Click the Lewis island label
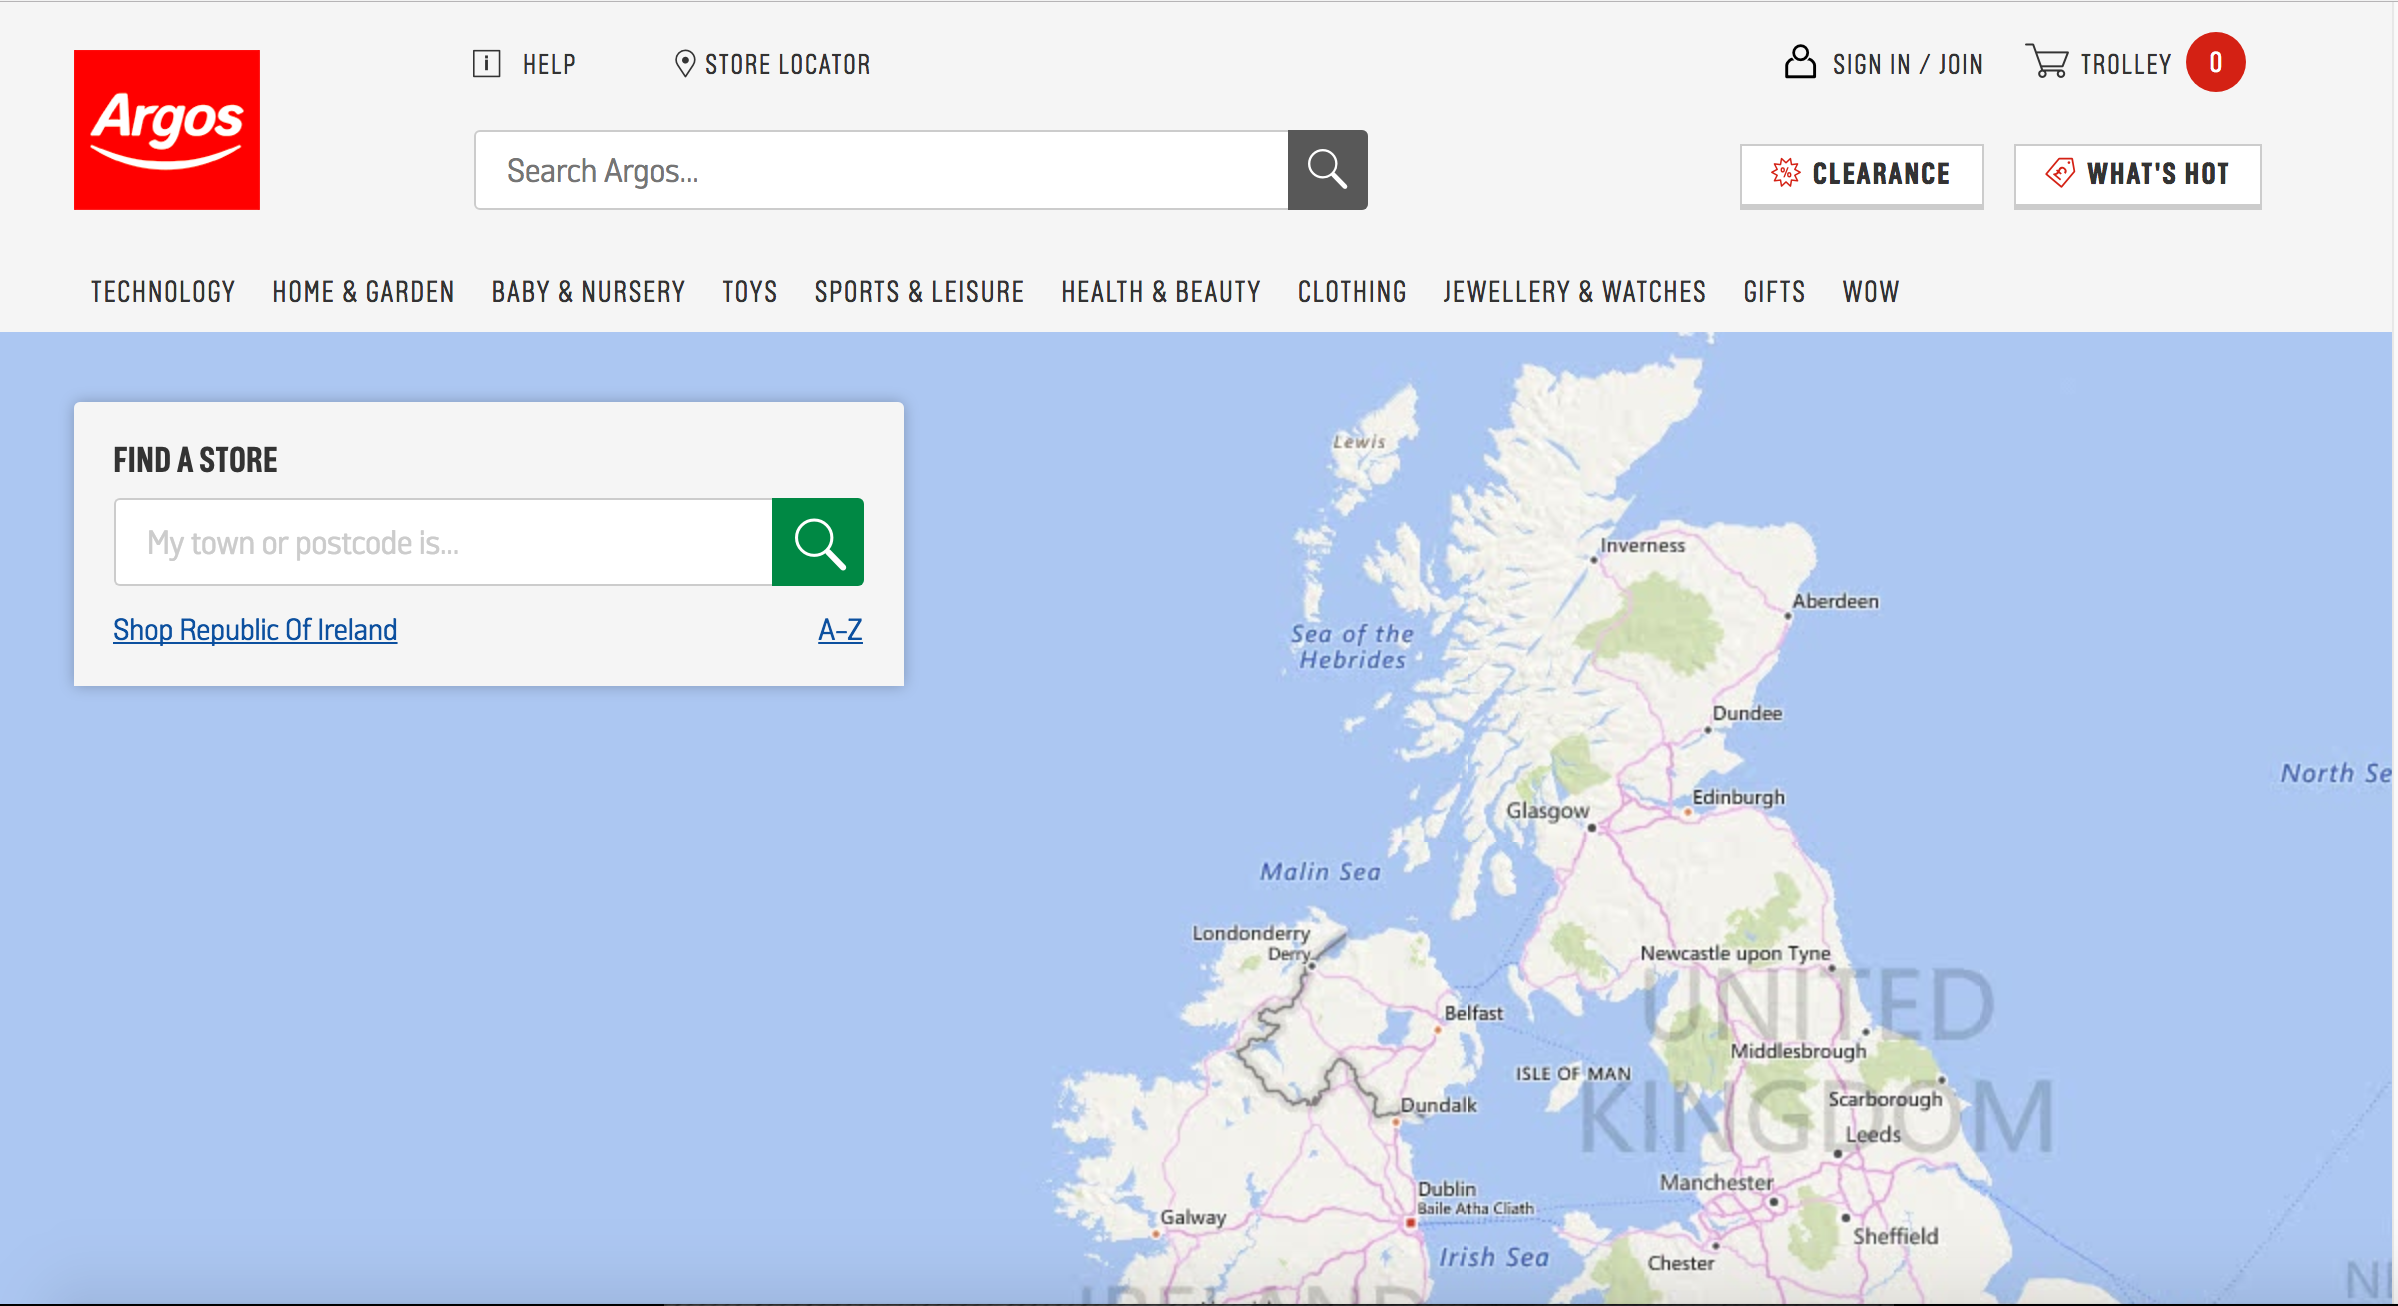2398x1306 pixels. tap(1359, 441)
